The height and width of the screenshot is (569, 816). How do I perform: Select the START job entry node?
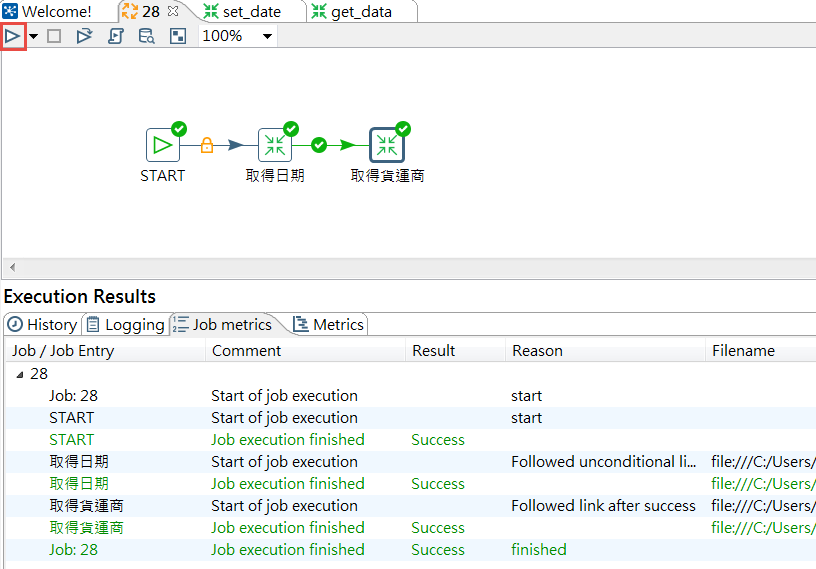tap(163, 145)
